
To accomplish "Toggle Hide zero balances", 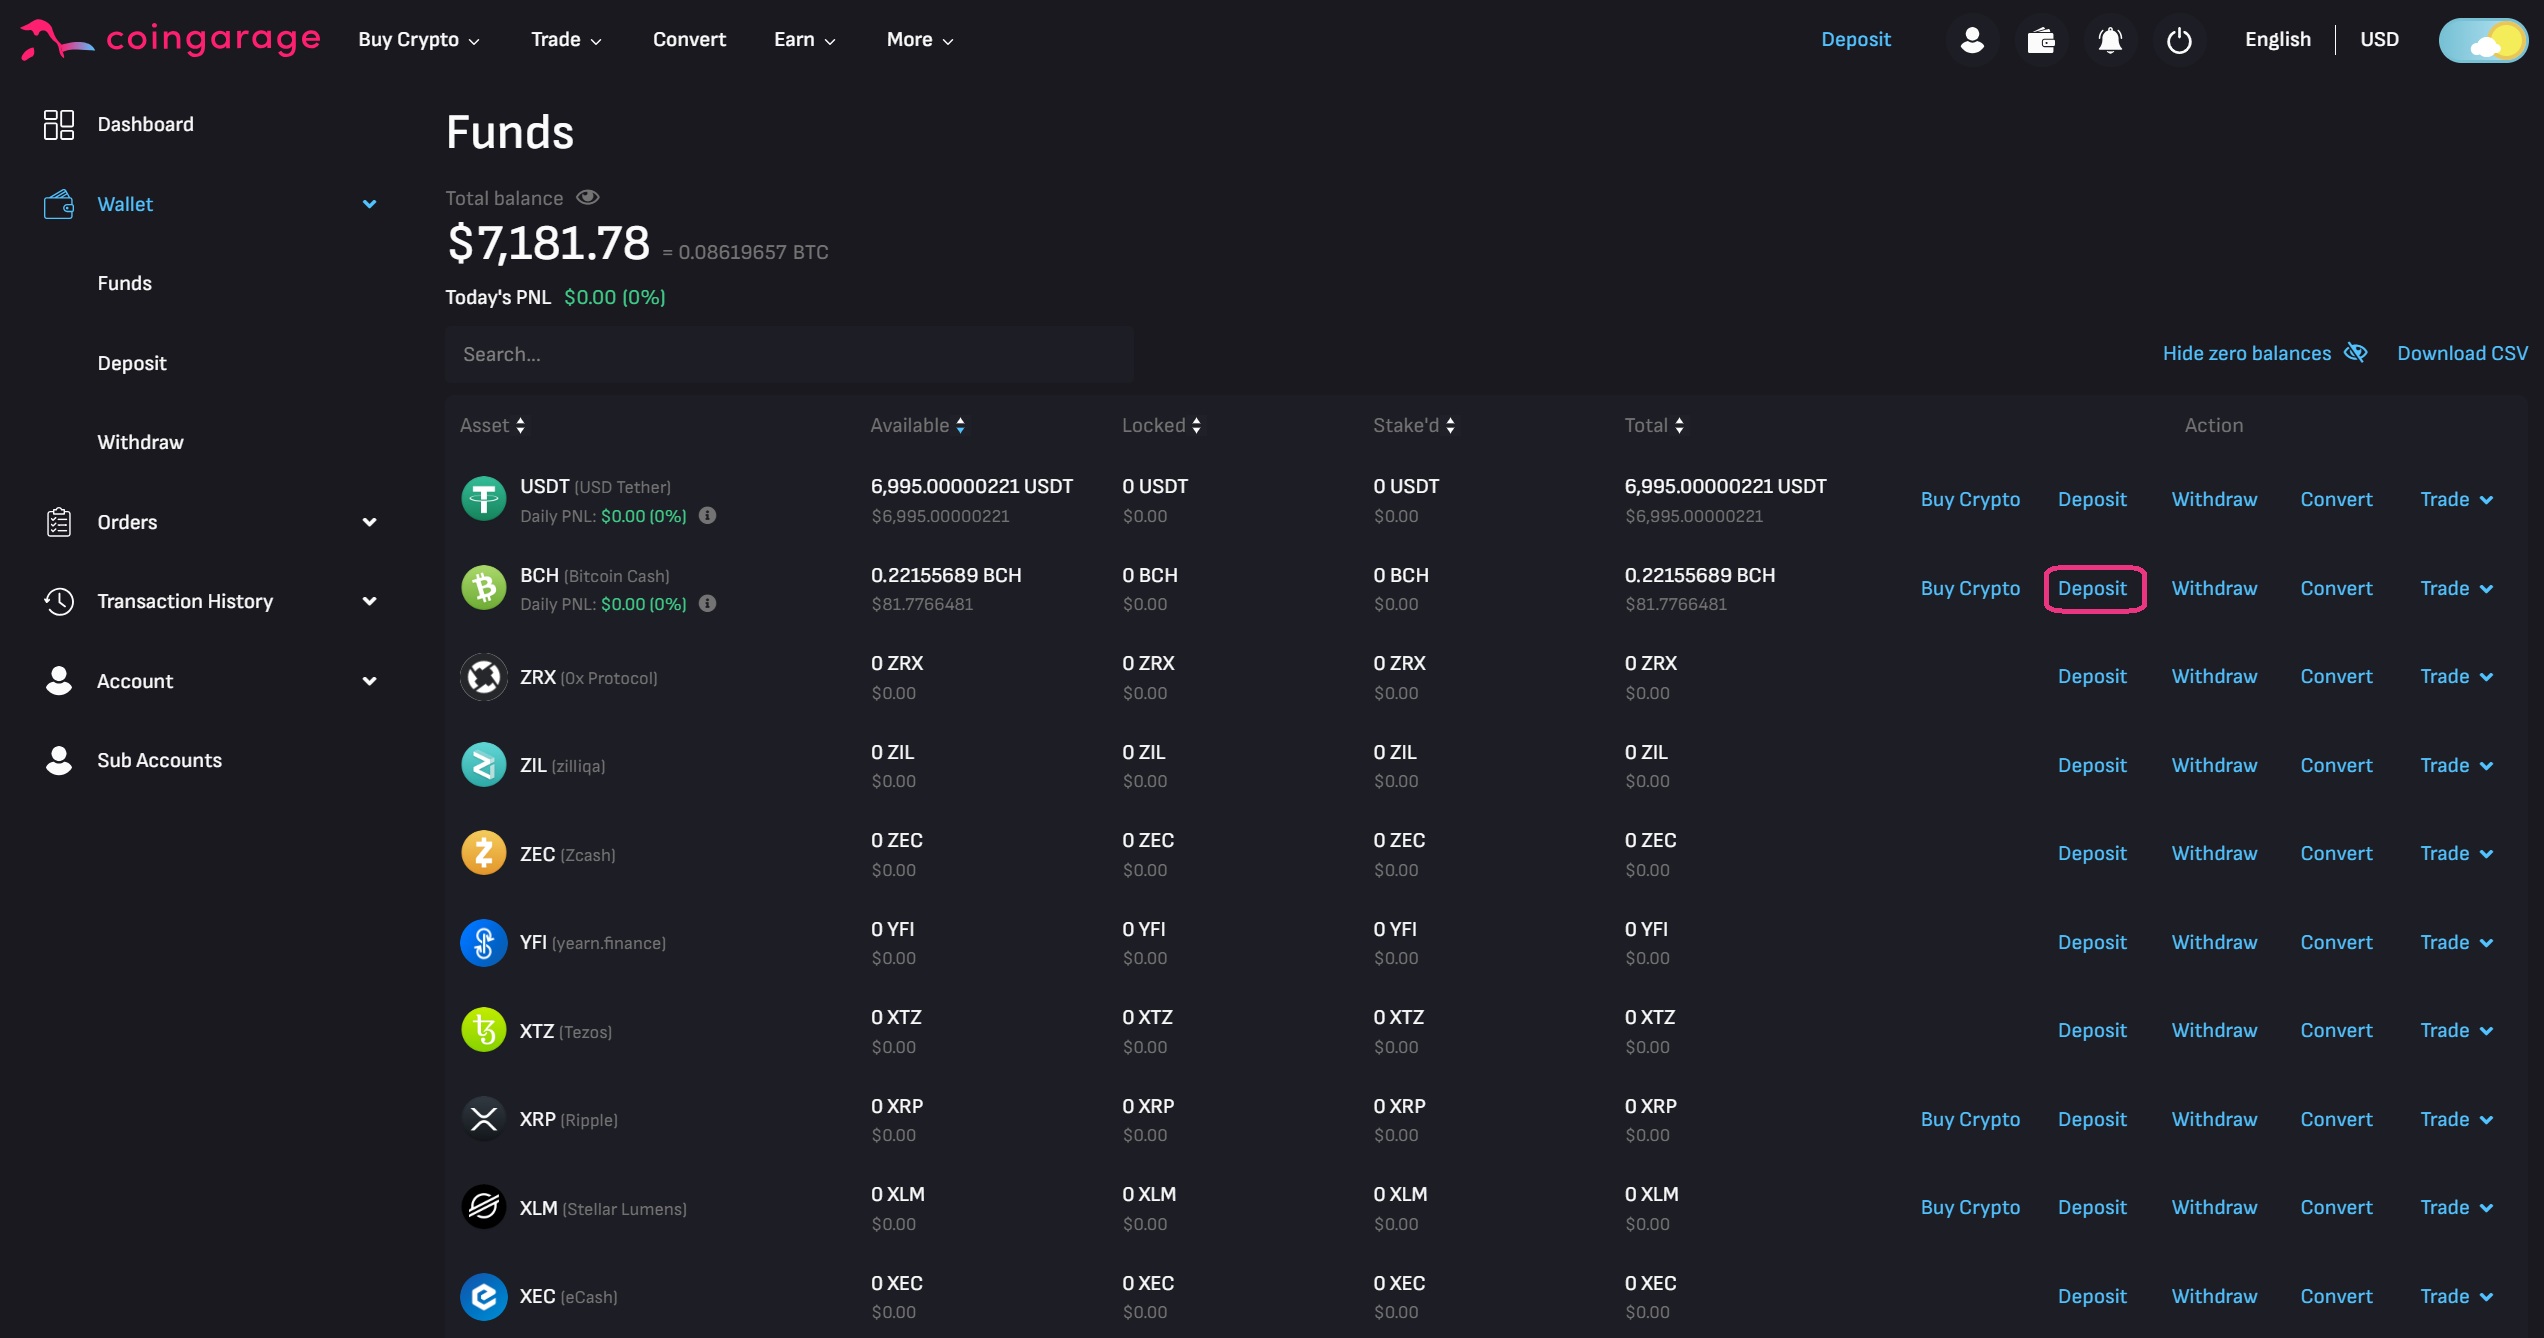I will point(2264,353).
